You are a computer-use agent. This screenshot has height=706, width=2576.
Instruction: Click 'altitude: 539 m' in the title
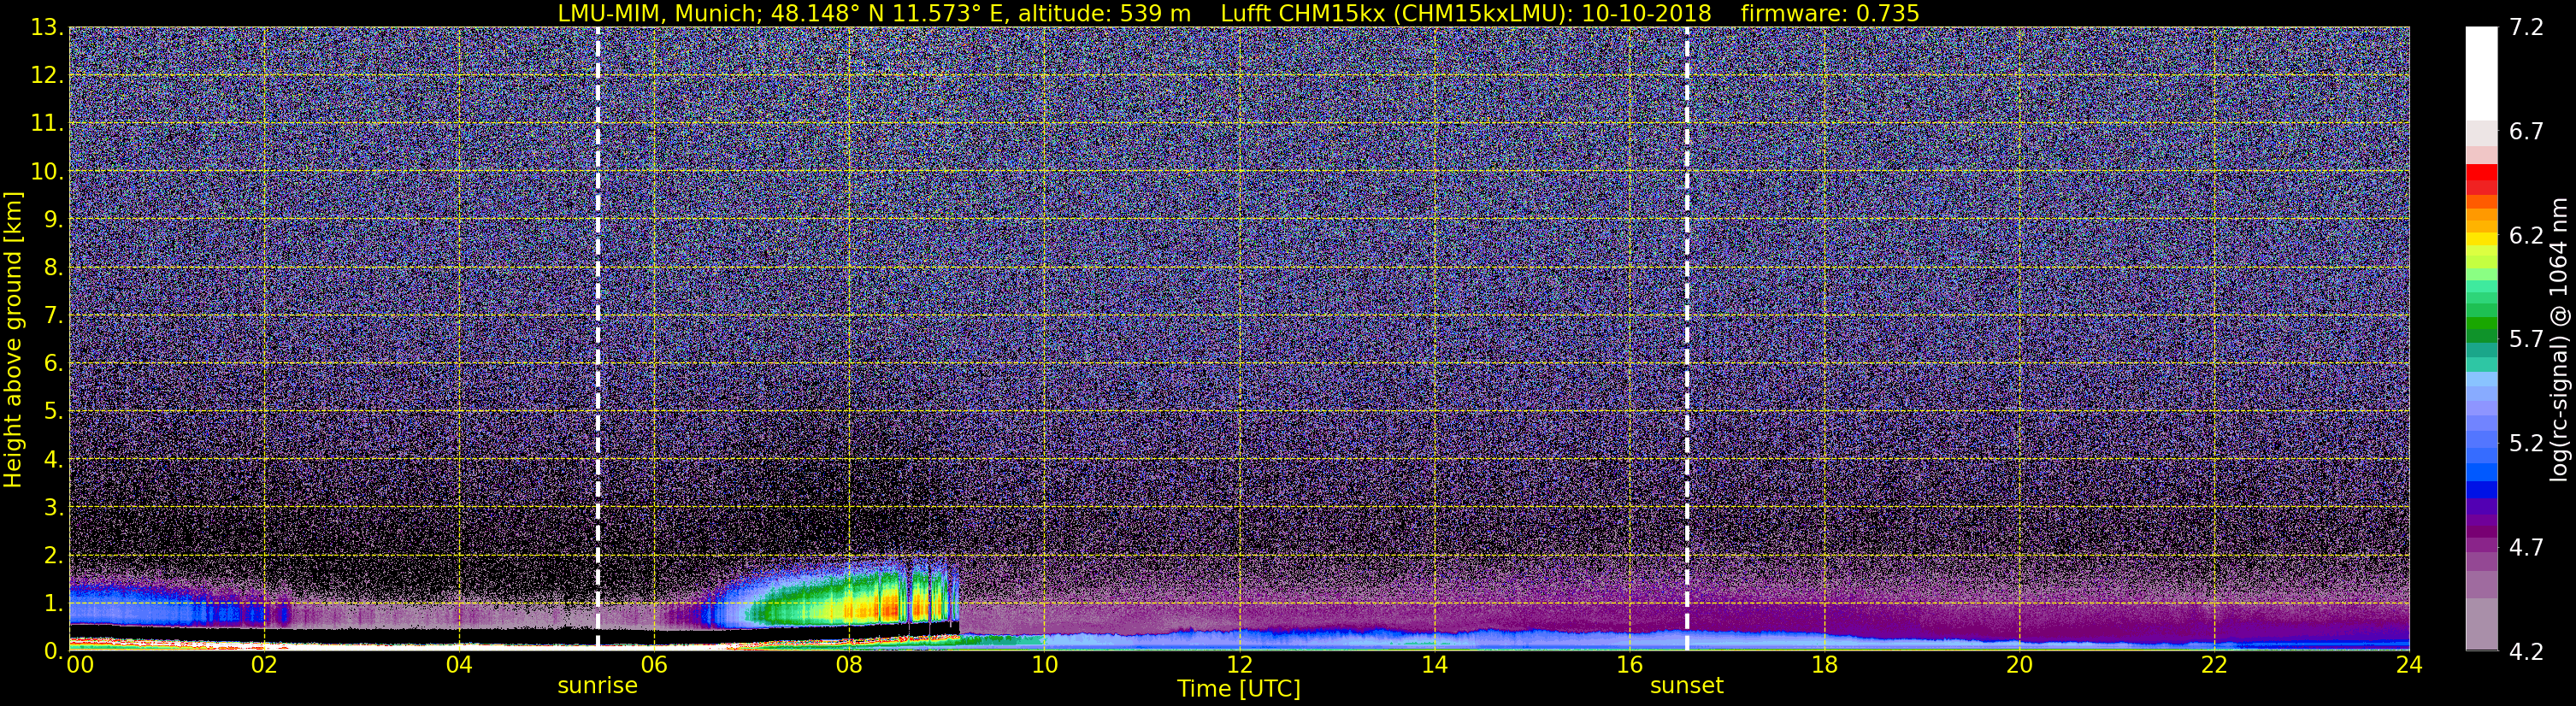(x=1104, y=13)
